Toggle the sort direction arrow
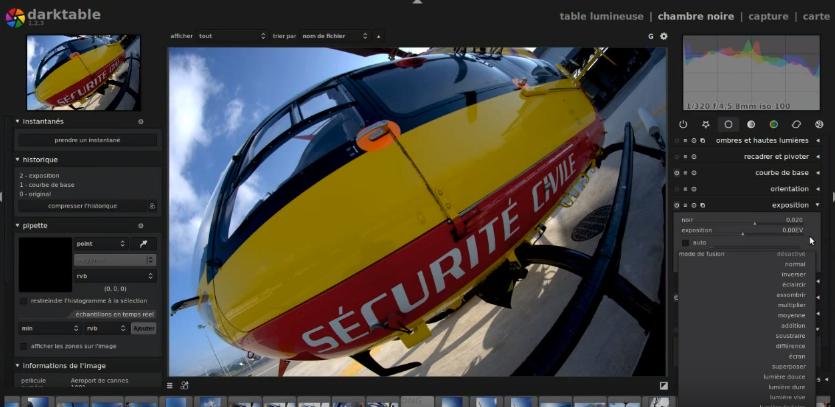Image resolution: width=835 pixels, height=407 pixels. pyautogui.click(x=379, y=36)
